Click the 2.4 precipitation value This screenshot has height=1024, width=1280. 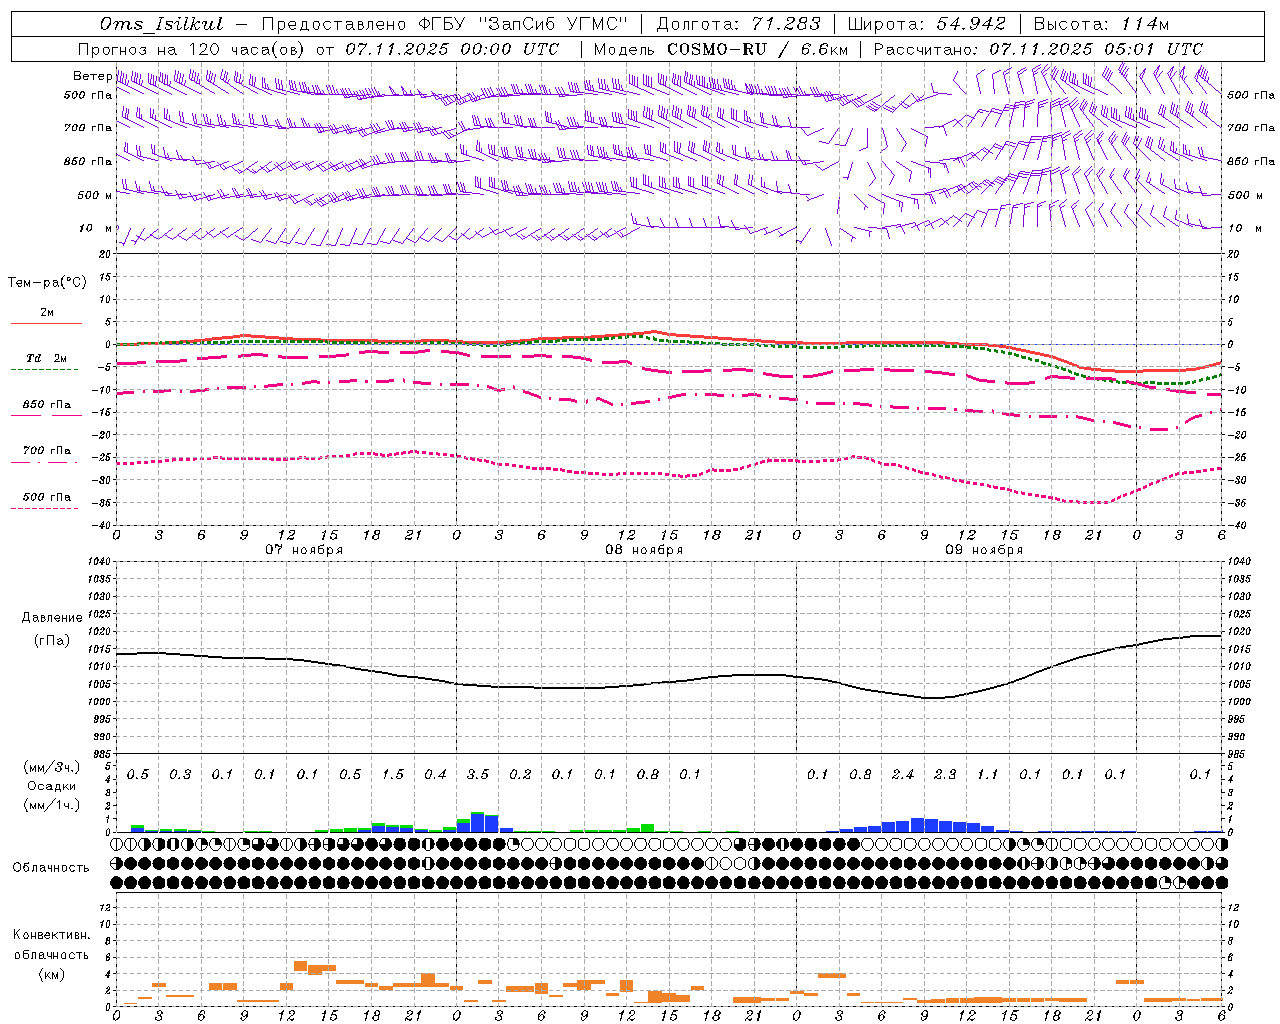click(x=903, y=775)
